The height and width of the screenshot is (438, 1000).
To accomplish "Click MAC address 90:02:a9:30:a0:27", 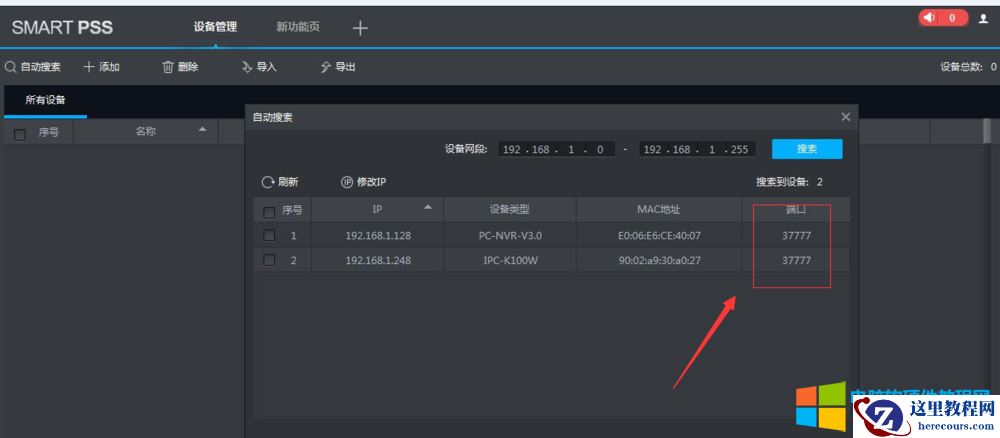I will [659, 261].
